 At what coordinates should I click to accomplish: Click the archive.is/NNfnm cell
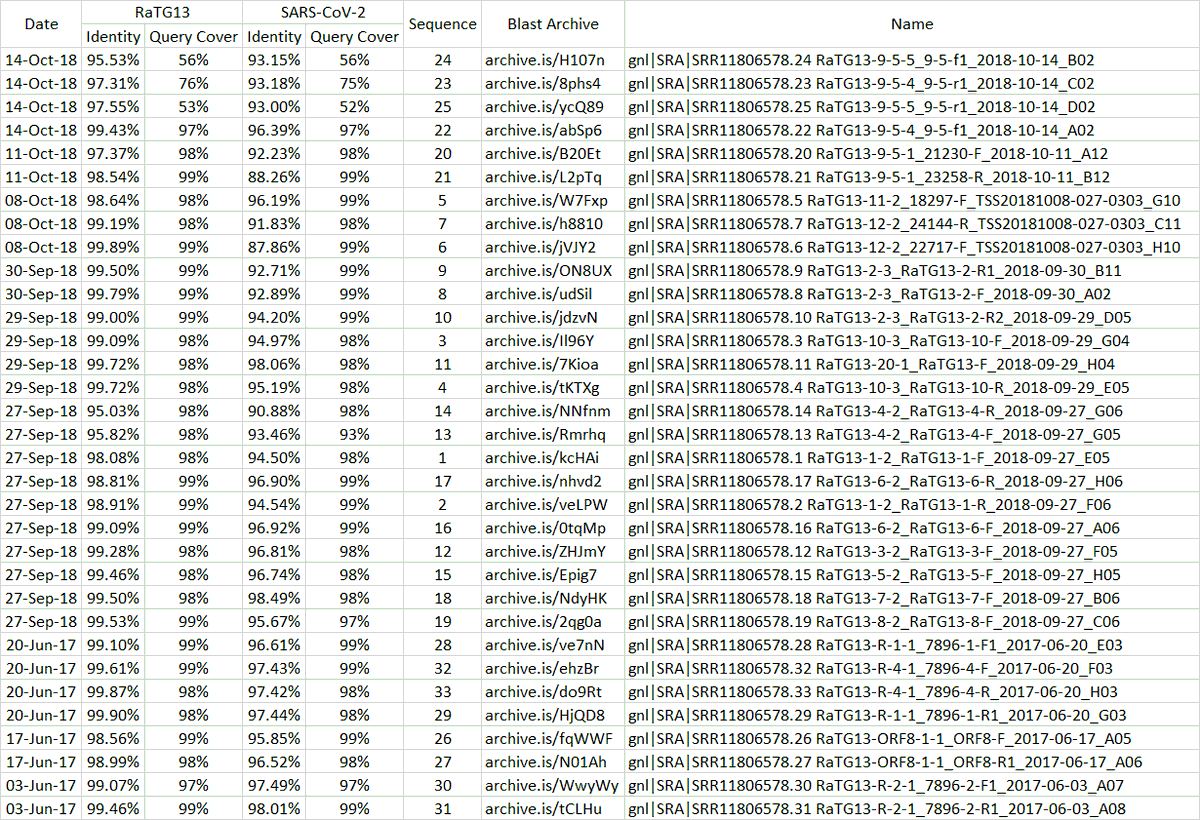(553, 411)
